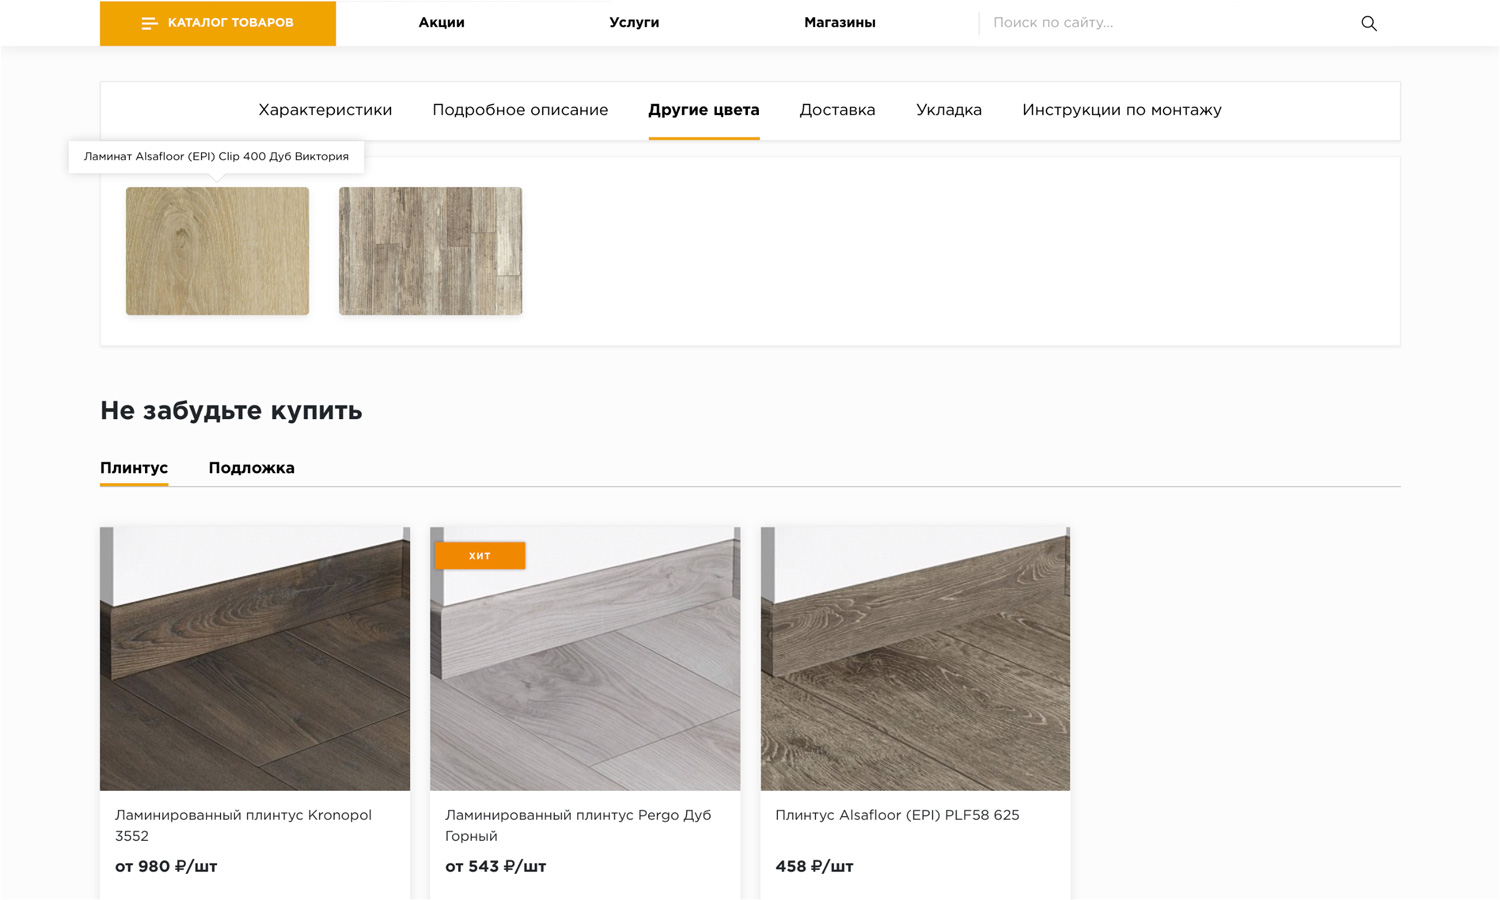Open Kronopol 3552 plinth product image
This screenshot has width=1500, height=900.
coord(255,658)
